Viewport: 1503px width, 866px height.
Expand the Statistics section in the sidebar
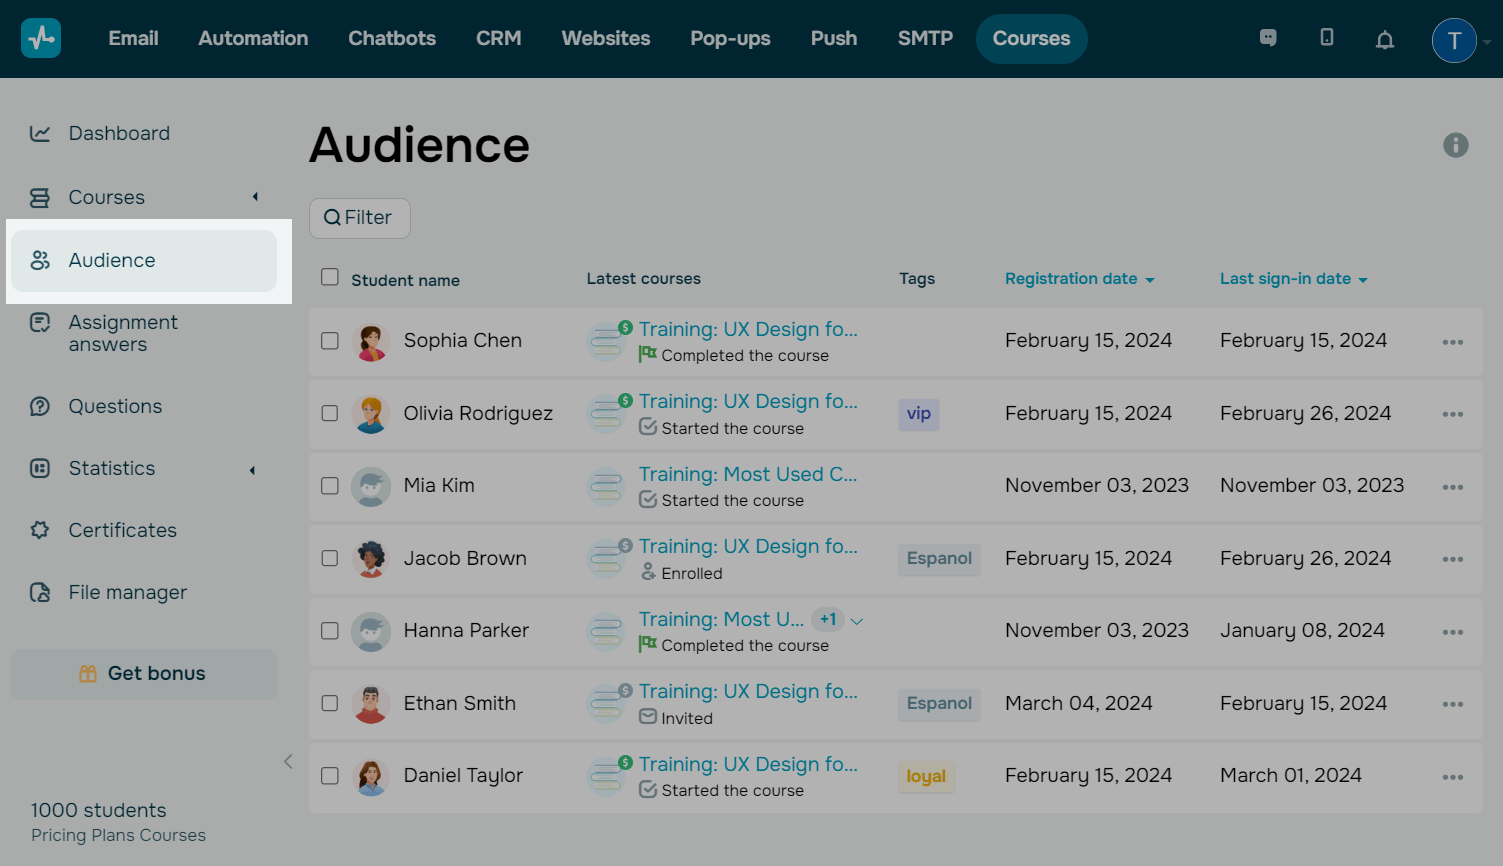click(x=251, y=469)
